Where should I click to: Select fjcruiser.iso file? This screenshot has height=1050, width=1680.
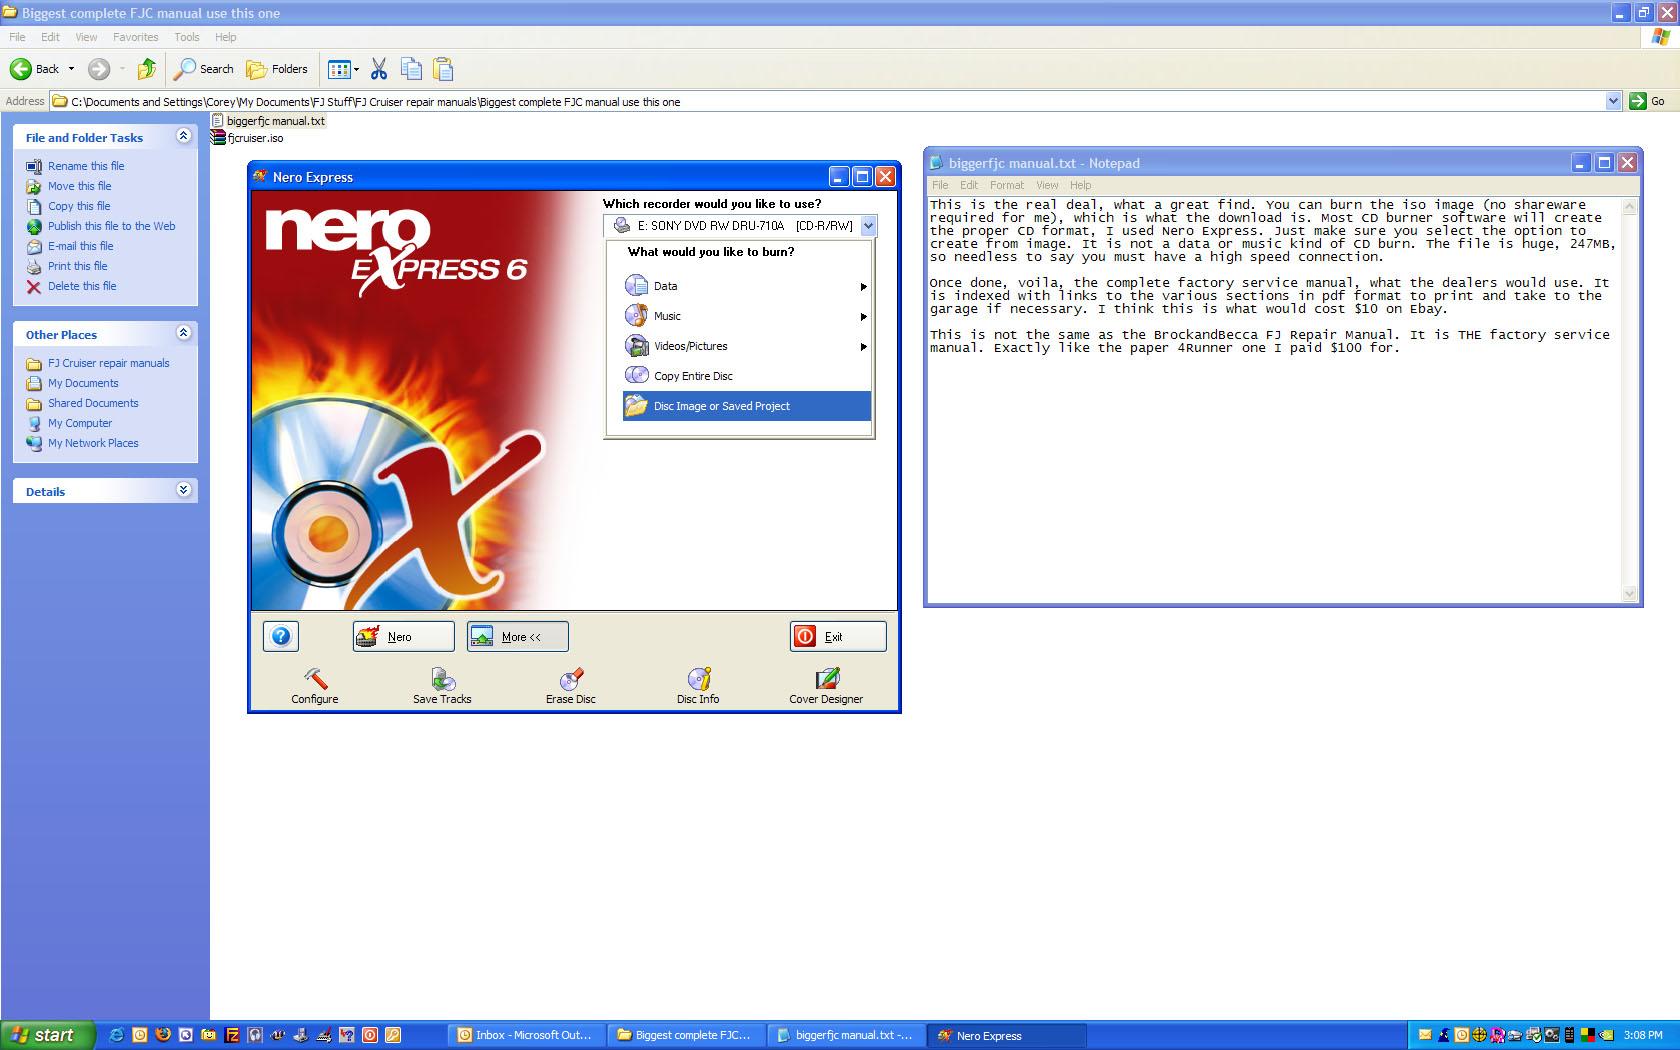point(248,138)
